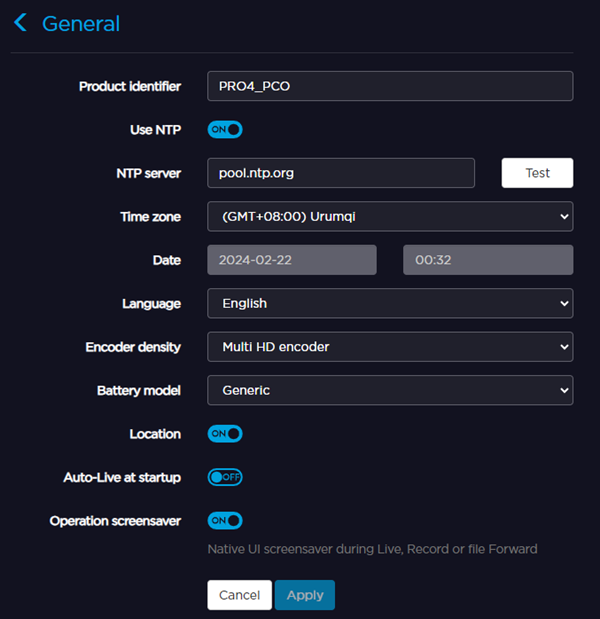This screenshot has width=600, height=619.
Task: Click the date field showing 2024-02-22
Action: (292, 260)
